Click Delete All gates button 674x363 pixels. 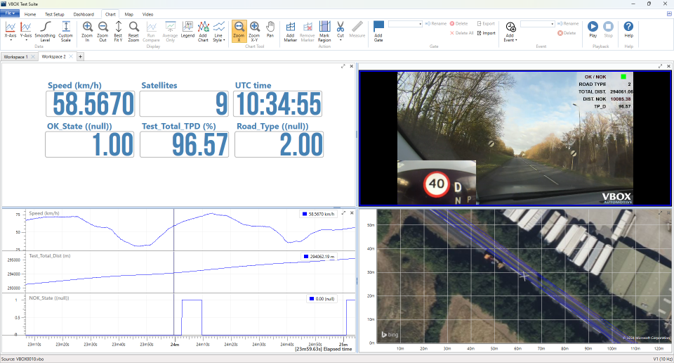[462, 33]
